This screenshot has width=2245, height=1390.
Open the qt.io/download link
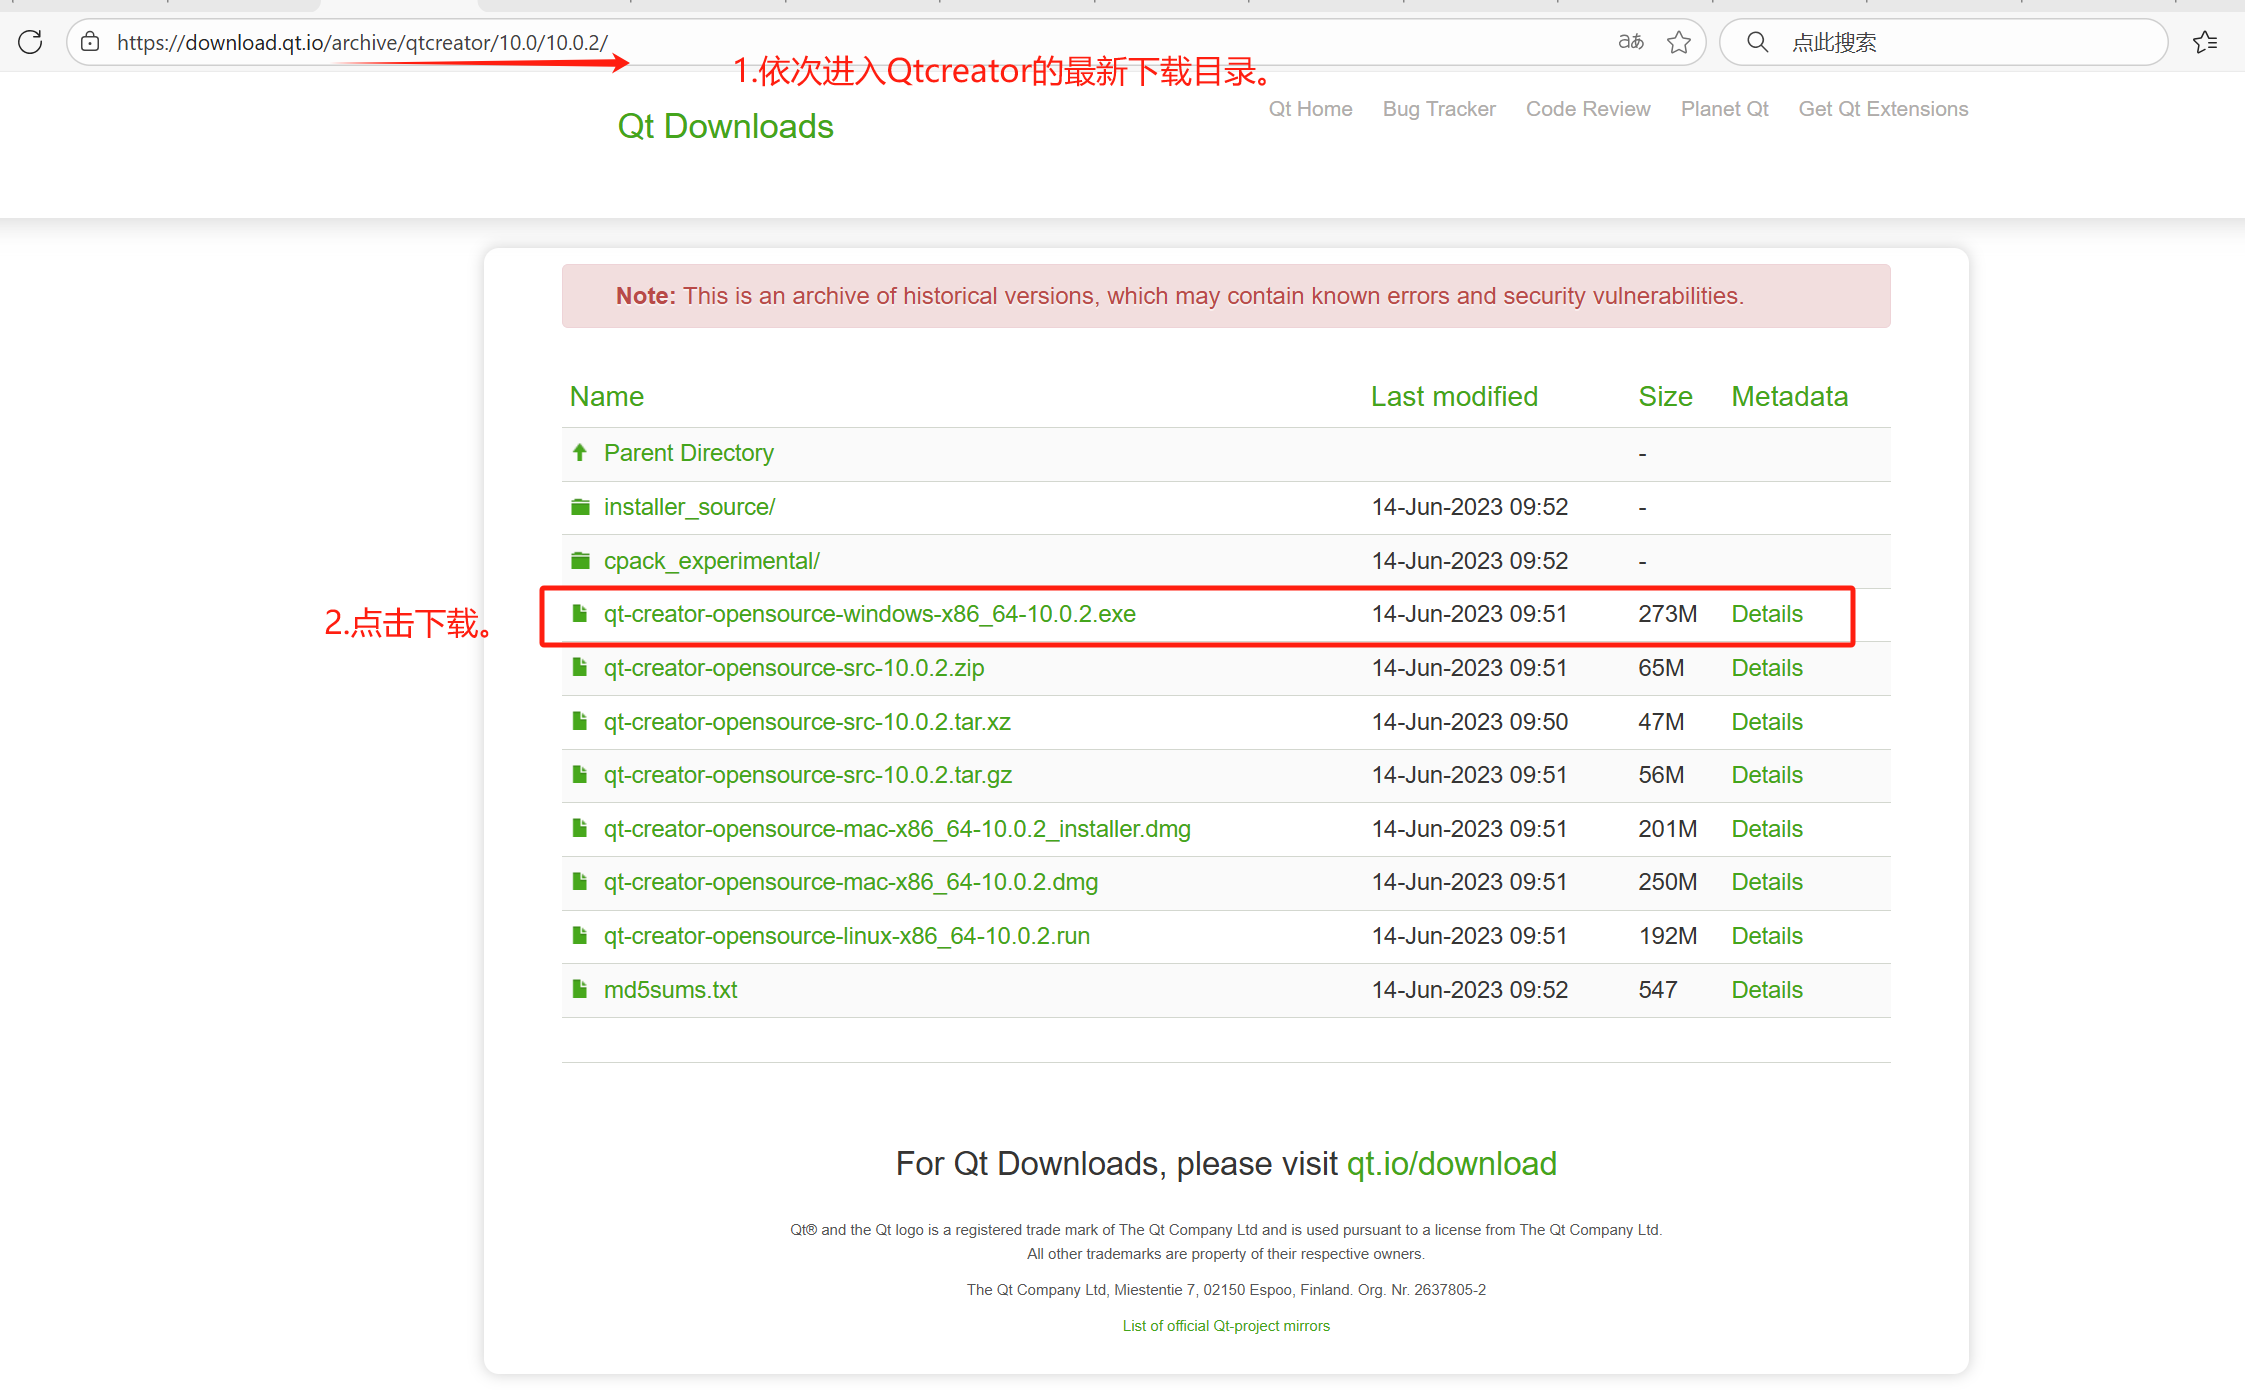click(x=1452, y=1163)
